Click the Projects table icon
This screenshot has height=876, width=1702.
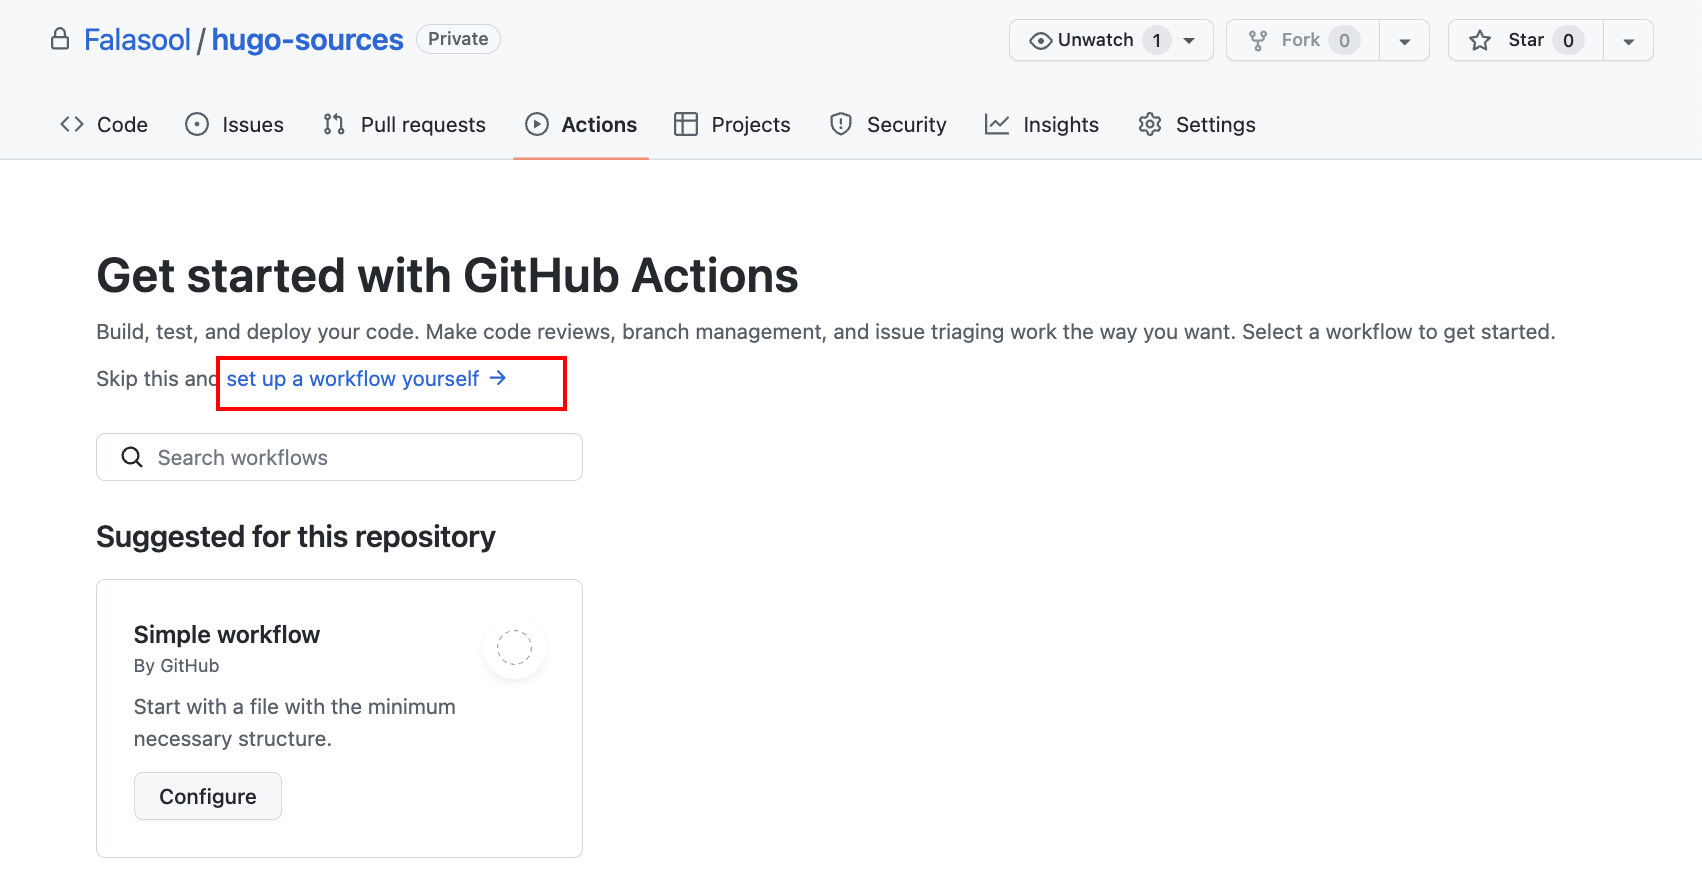click(686, 124)
